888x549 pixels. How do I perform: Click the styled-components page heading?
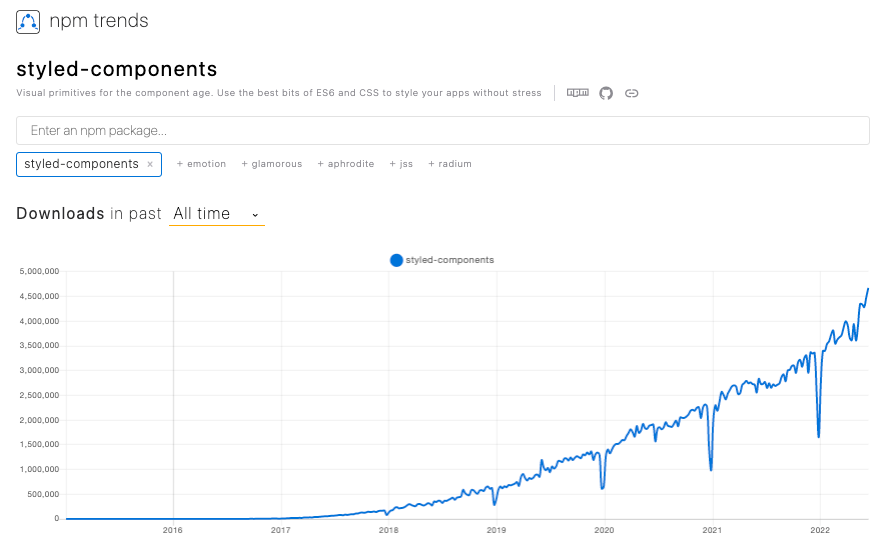click(117, 69)
